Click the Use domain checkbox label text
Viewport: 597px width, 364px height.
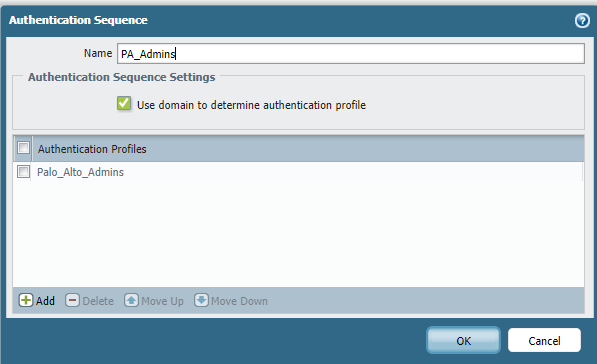pyautogui.click(x=251, y=105)
